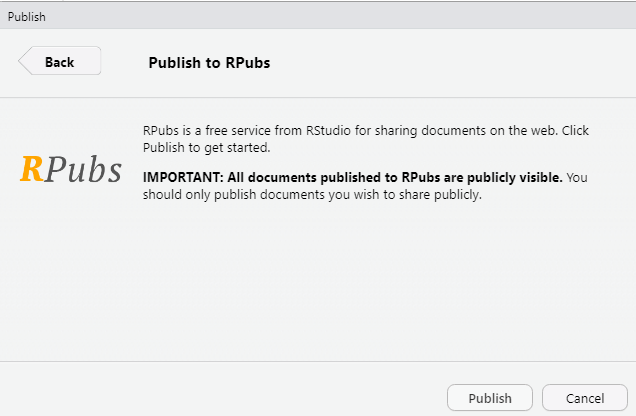Click the RPubs logo
The width and height of the screenshot is (636, 416).
(x=71, y=169)
